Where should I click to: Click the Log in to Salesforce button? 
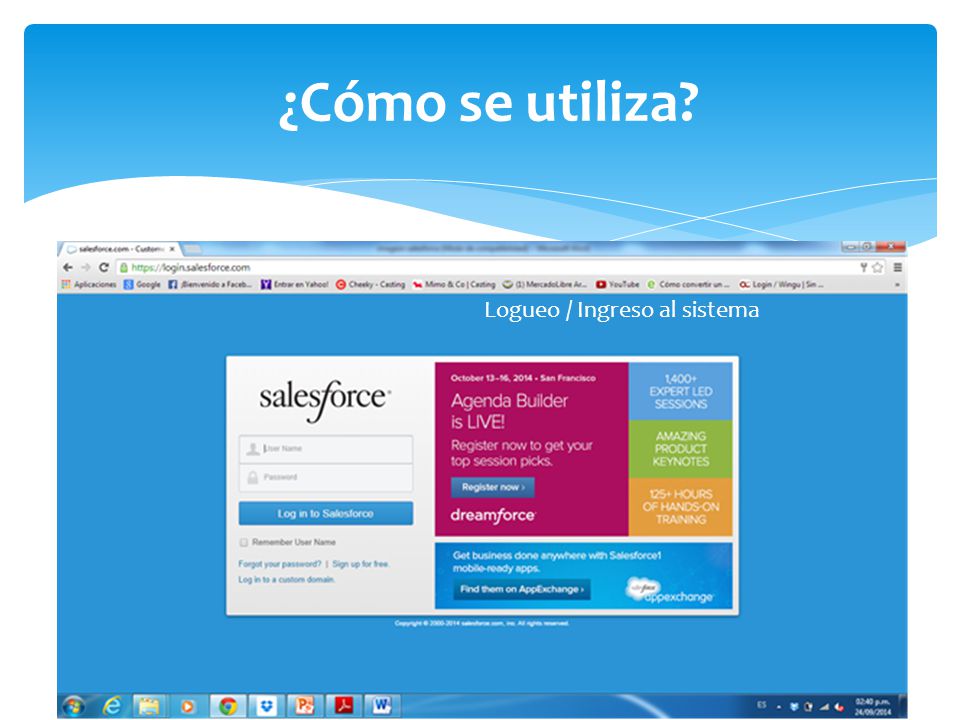[x=326, y=514]
